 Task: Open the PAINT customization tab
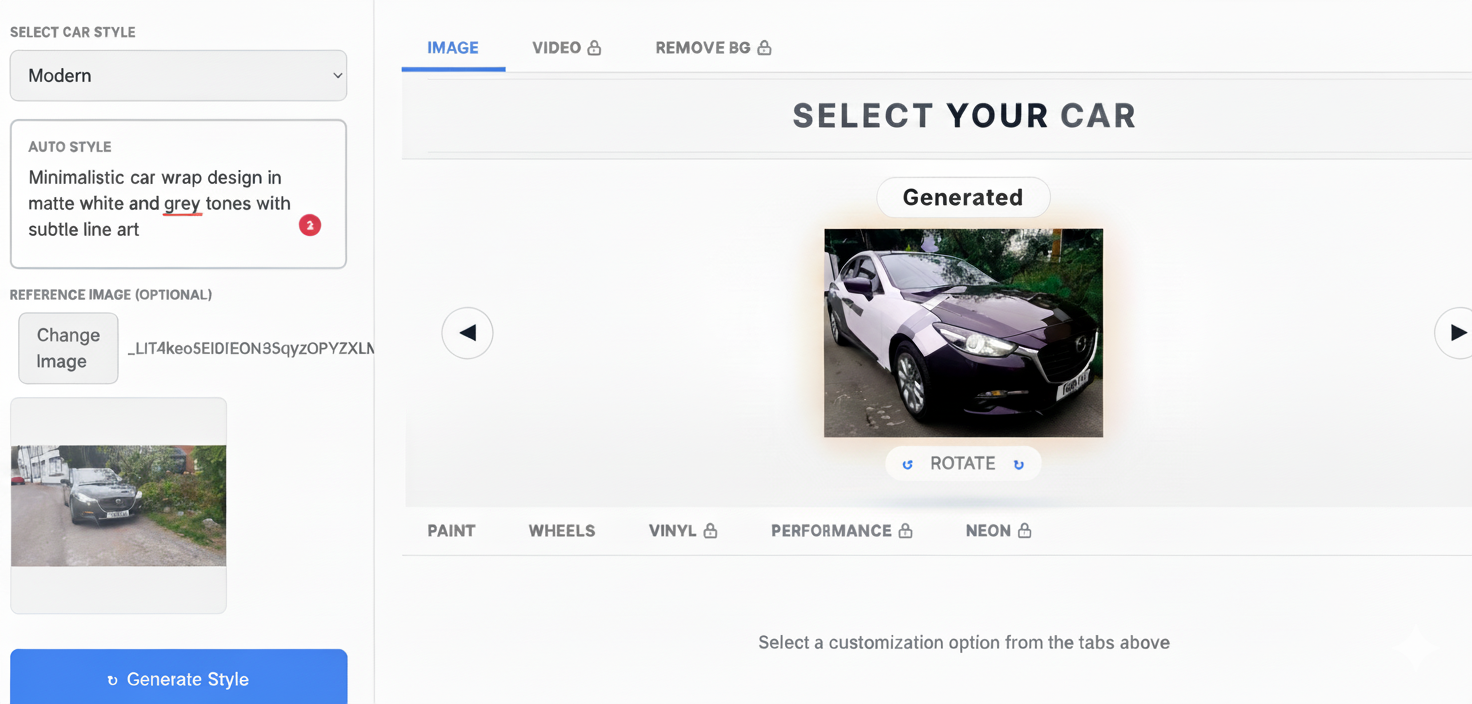tap(451, 531)
